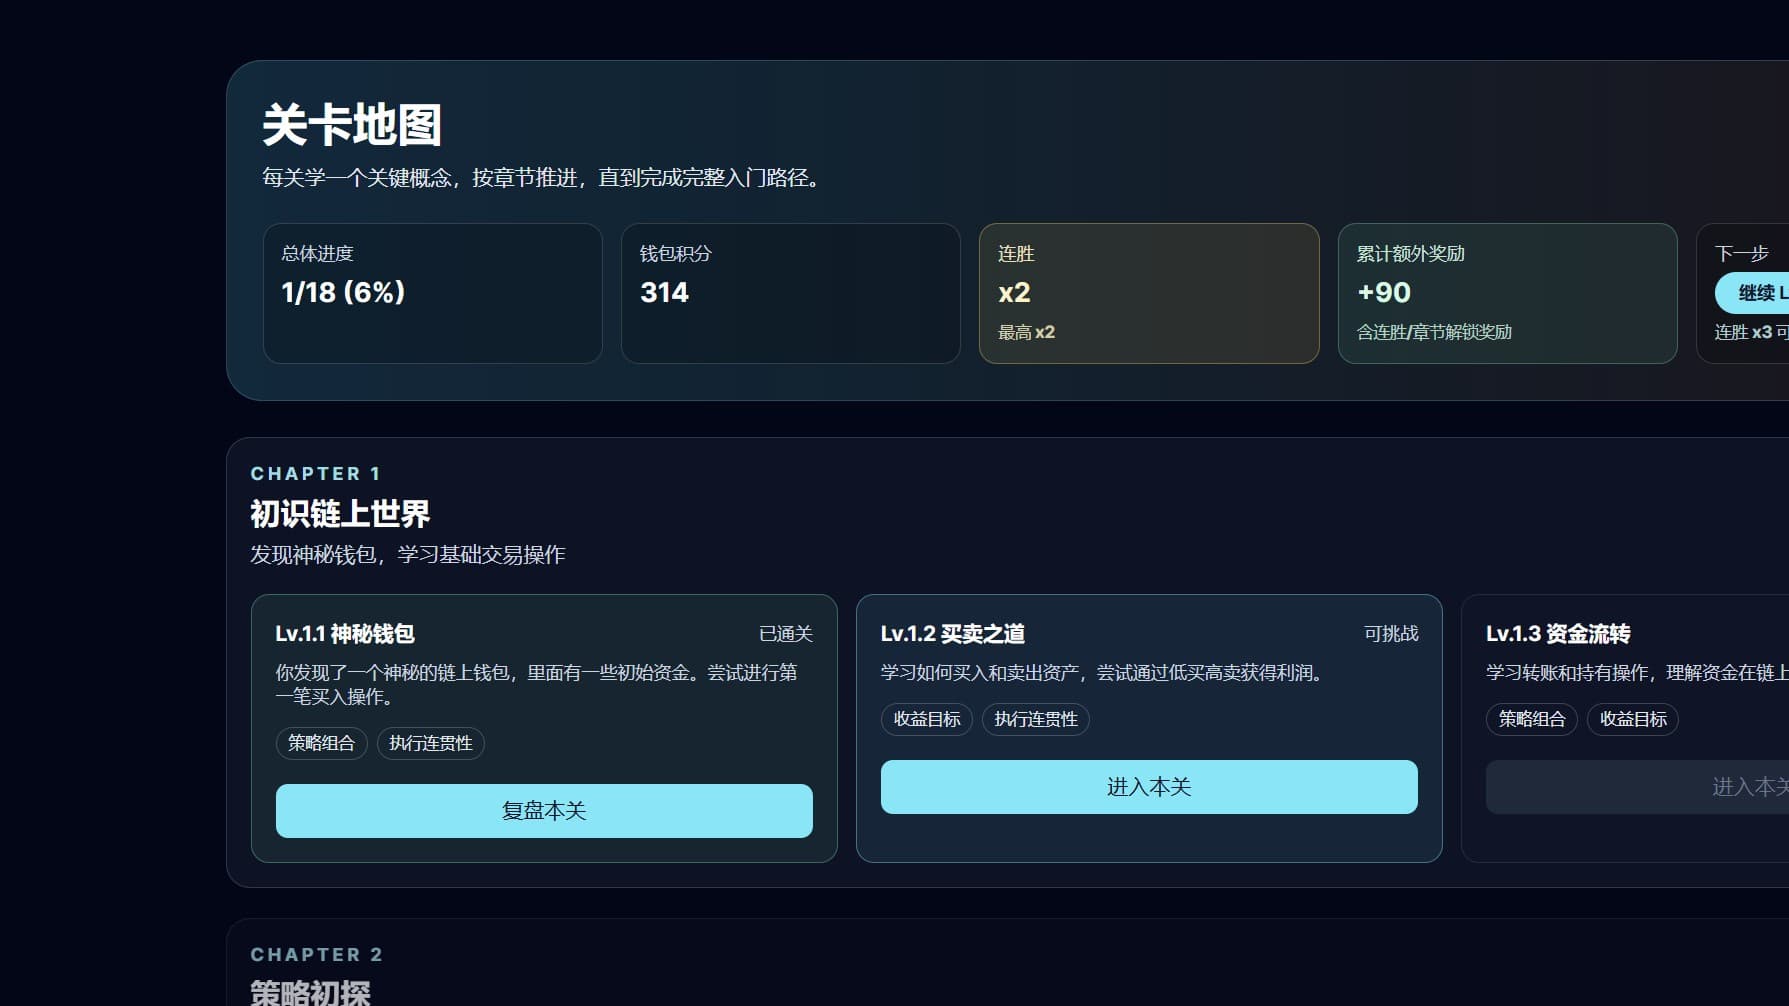
Task: Select the 收益目标 tag on Lv.1.3
Action: (1632, 719)
